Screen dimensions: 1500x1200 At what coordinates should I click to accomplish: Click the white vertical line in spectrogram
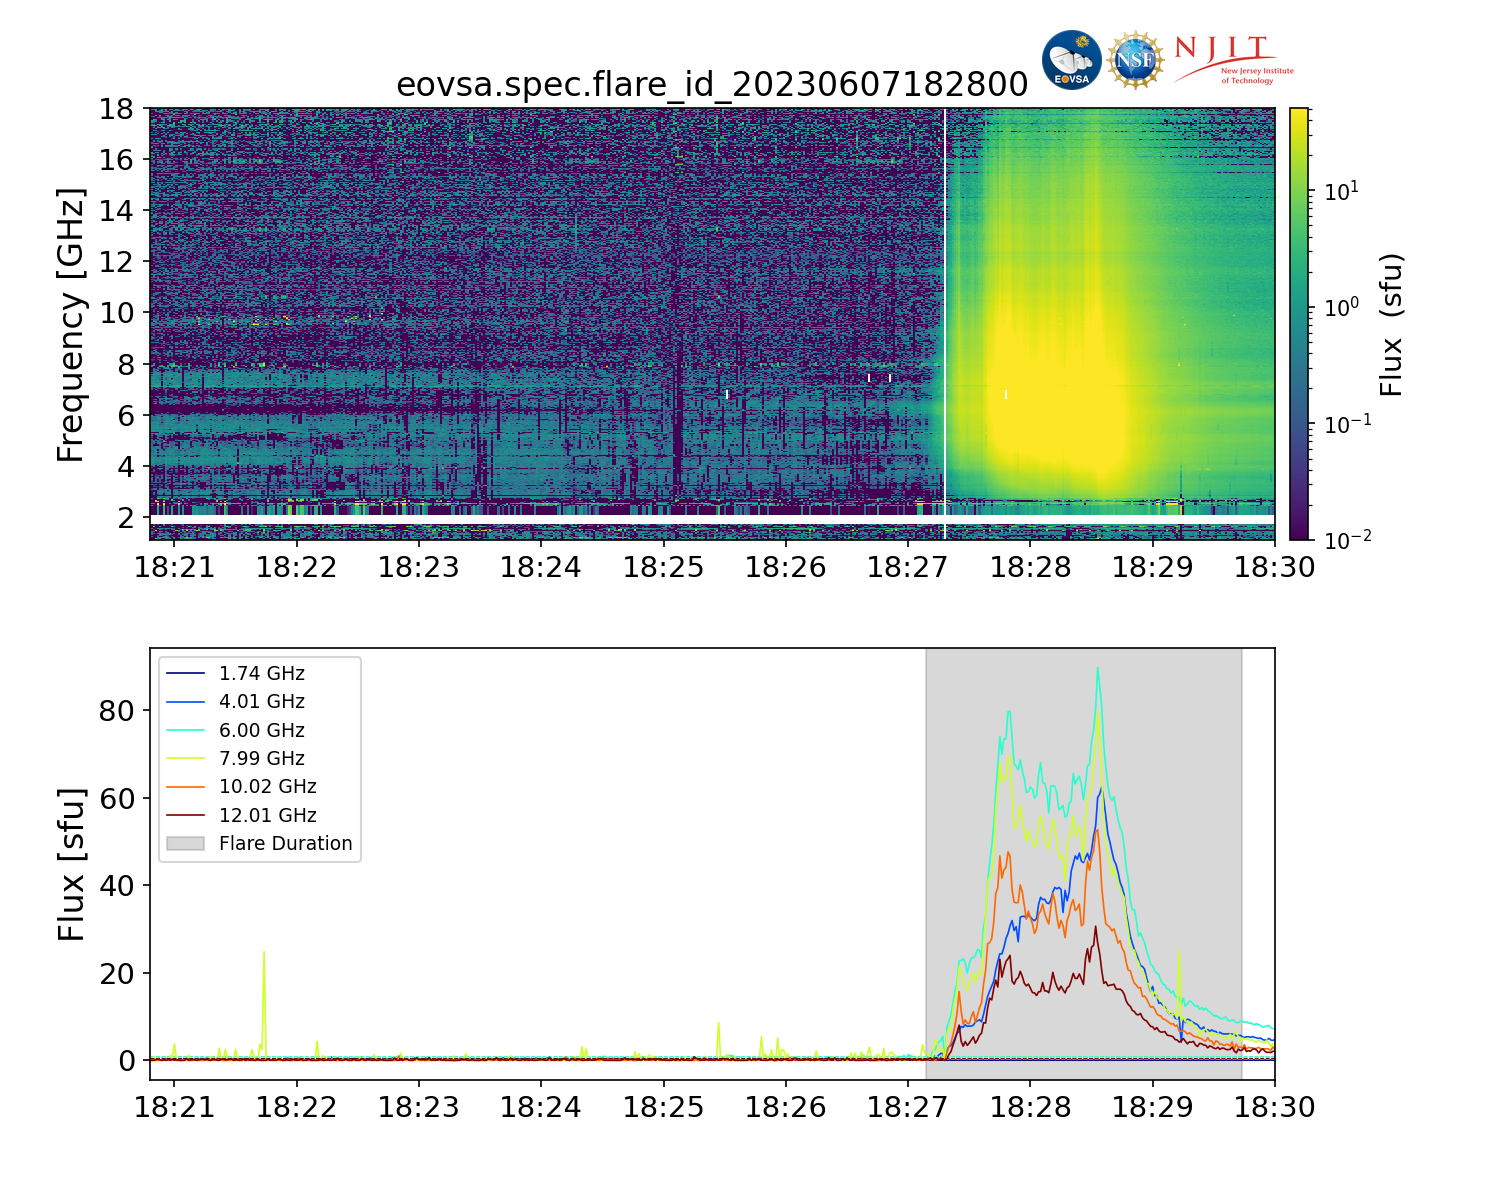tap(945, 324)
